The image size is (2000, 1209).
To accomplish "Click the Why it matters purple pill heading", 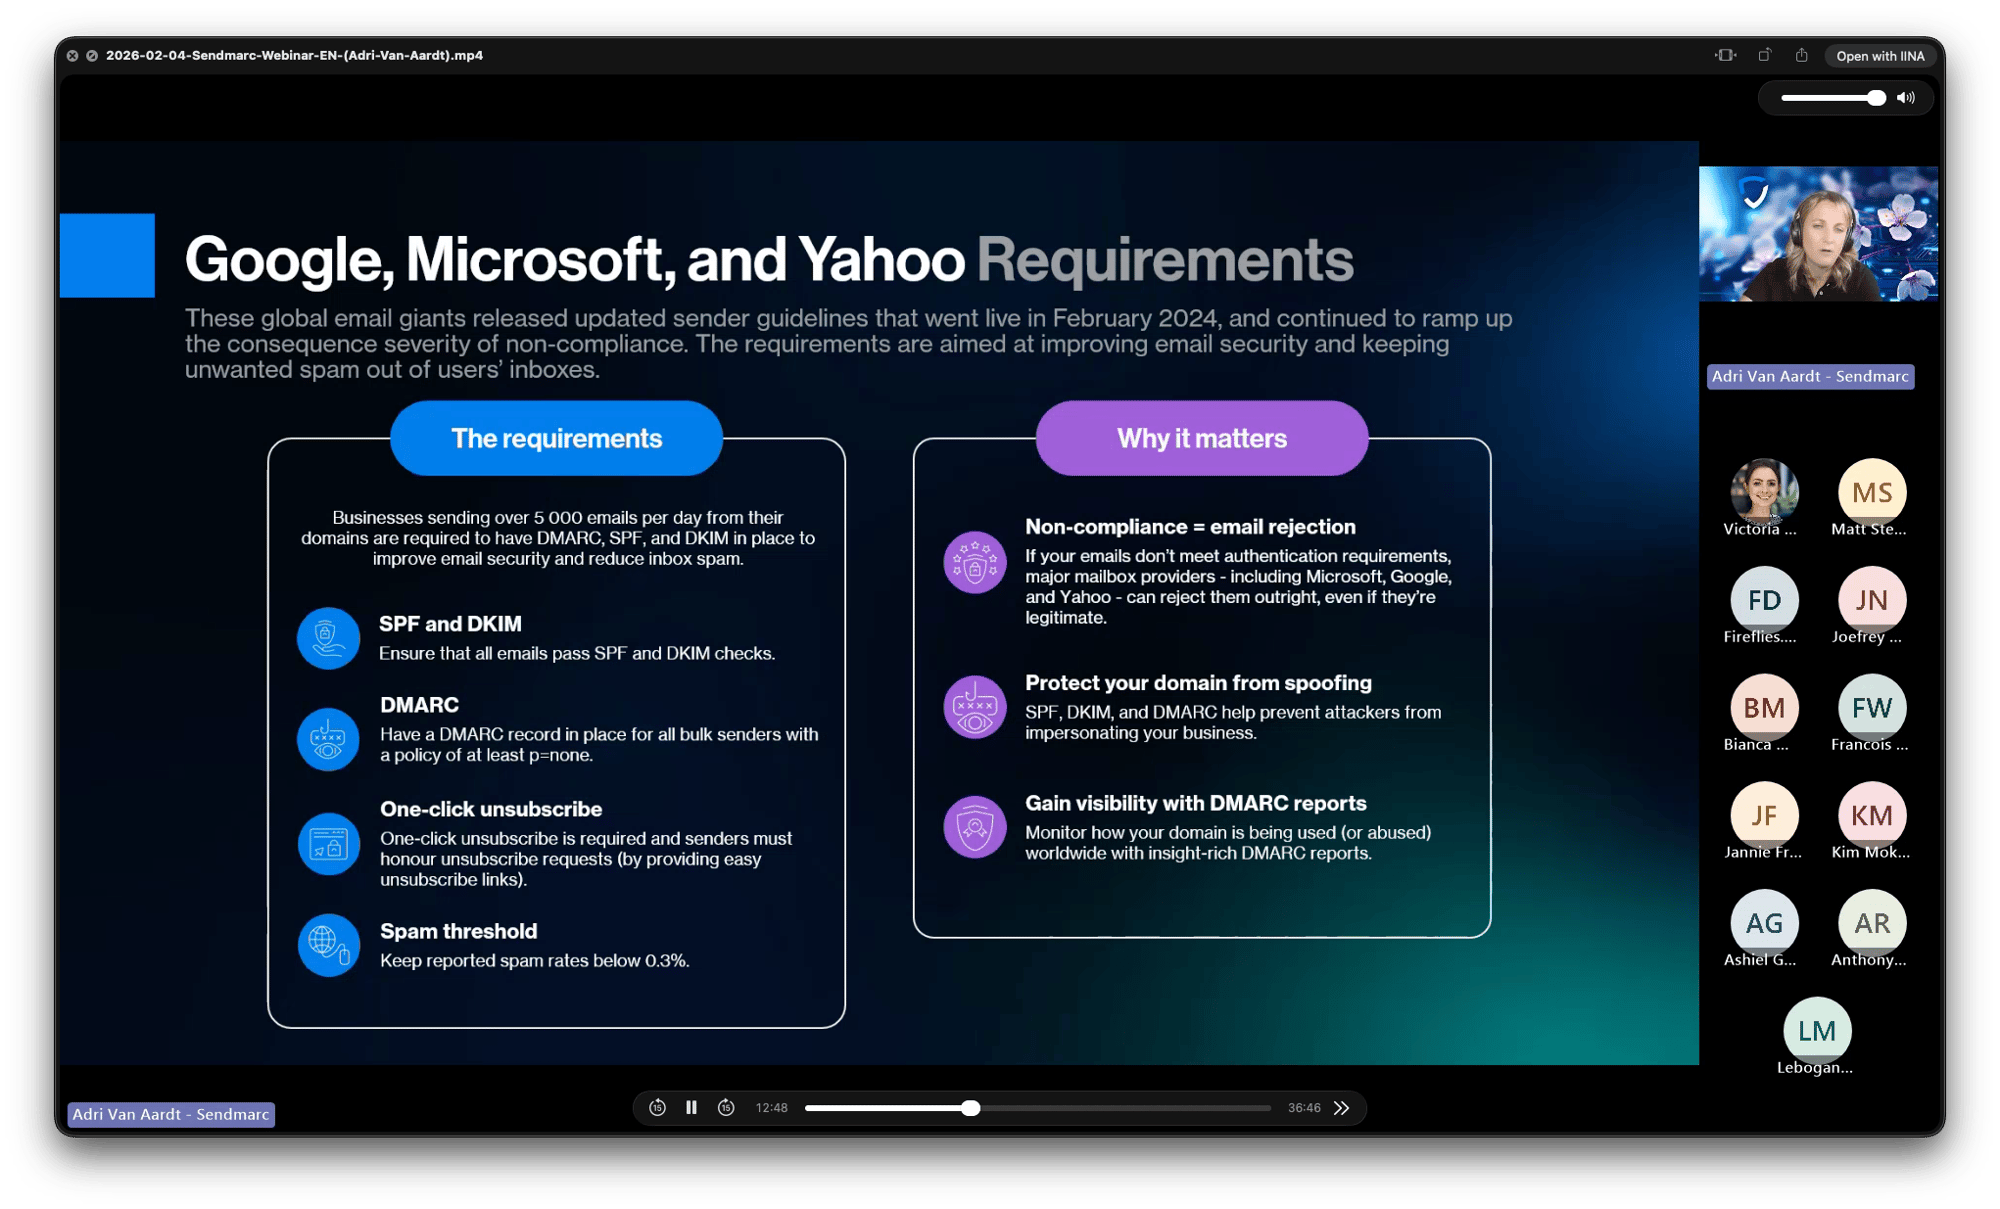I will pyautogui.click(x=1202, y=438).
